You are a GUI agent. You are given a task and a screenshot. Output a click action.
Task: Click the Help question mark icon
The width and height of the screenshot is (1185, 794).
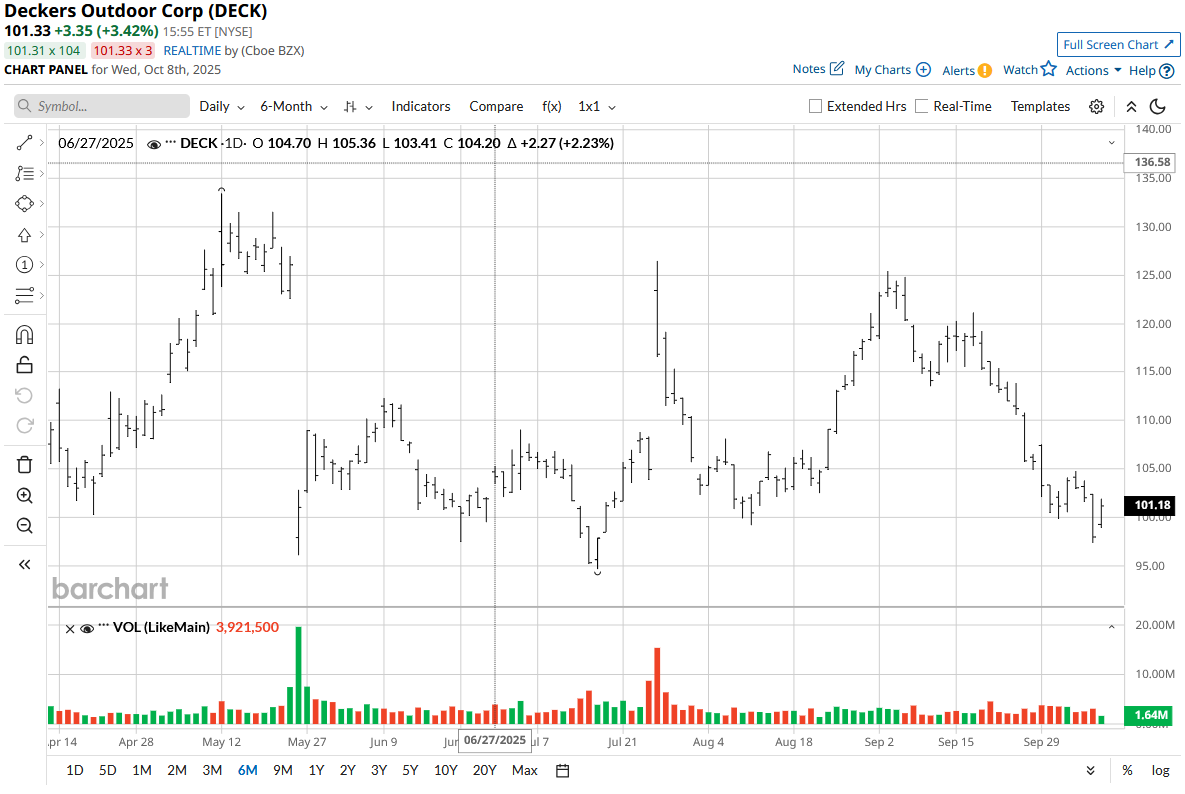(x=1167, y=71)
